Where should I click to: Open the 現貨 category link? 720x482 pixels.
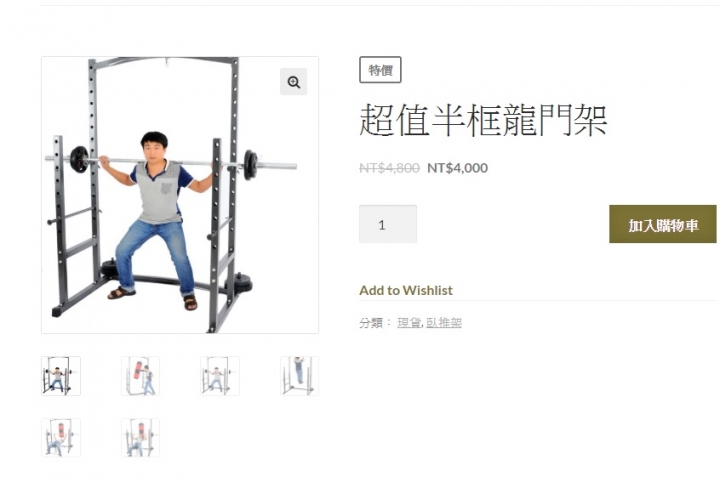pyautogui.click(x=409, y=323)
